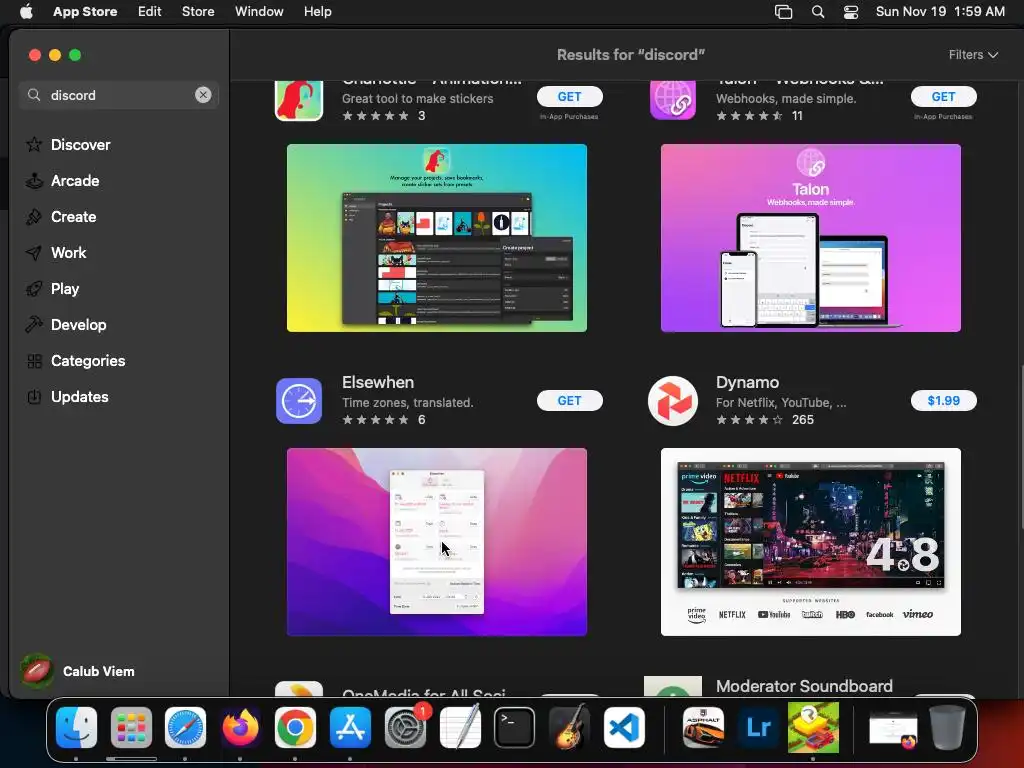View the Elsewhen screenshot preview
Viewport: 1024px width, 768px height.
(437, 542)
